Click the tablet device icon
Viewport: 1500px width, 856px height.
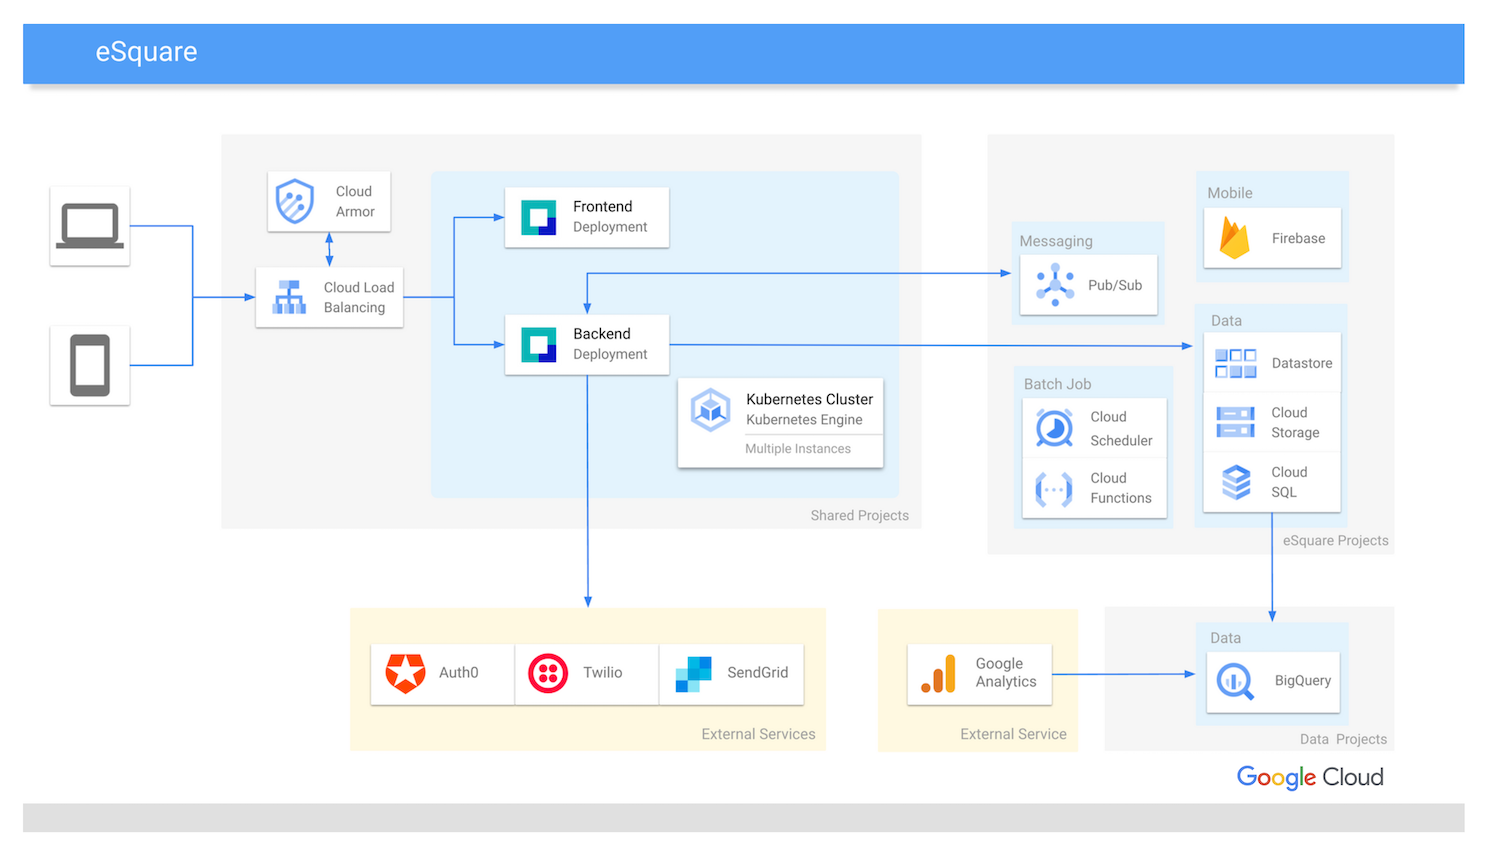point(90,366)
